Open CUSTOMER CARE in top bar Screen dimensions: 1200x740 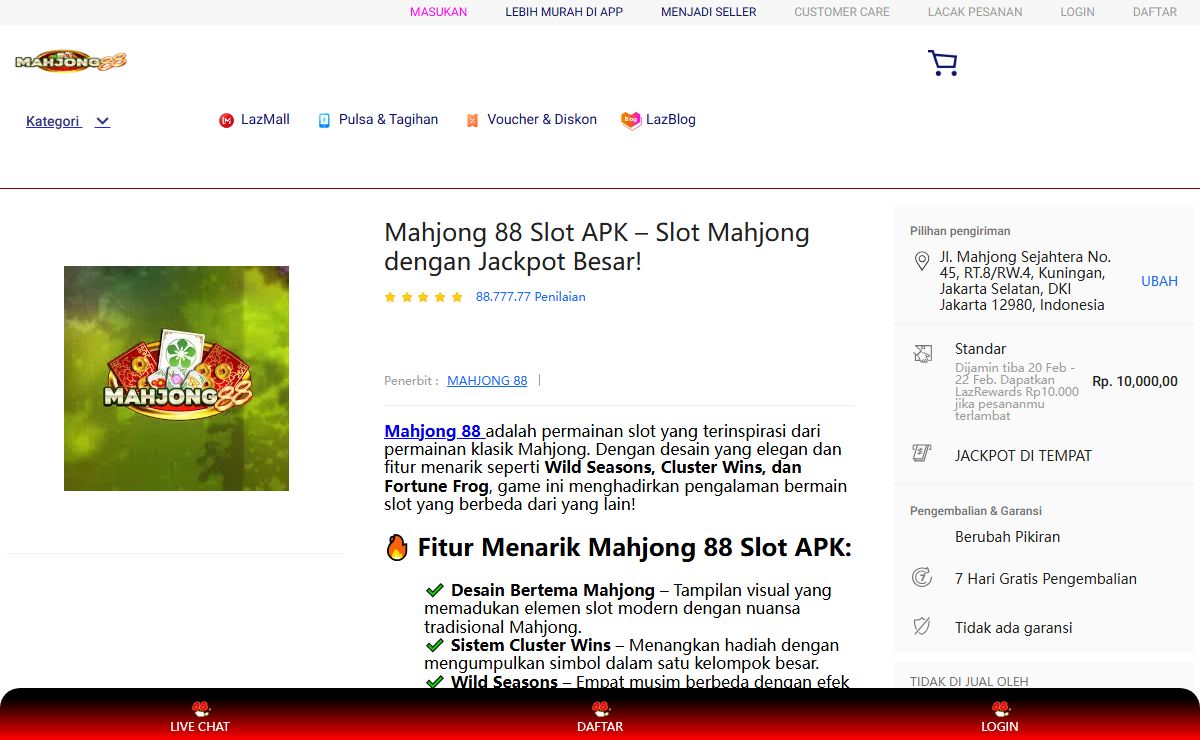842,12
